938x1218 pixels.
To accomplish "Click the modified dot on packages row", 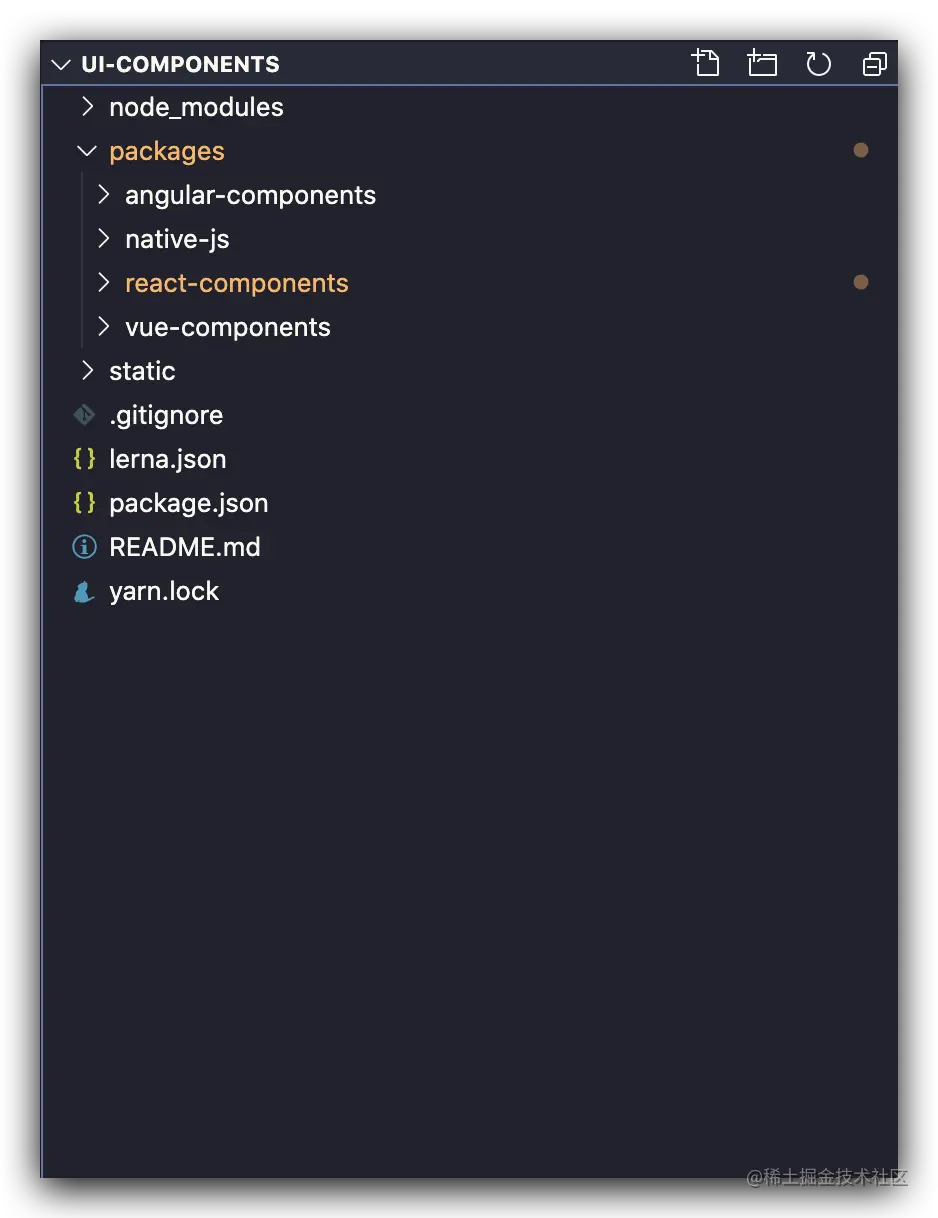I will 860,151.
